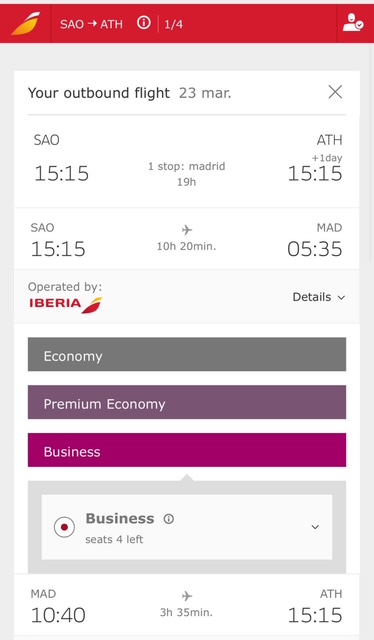Click 'seats 4 left' Business fare card
374x640 pixels.
(x=187, y=527)
